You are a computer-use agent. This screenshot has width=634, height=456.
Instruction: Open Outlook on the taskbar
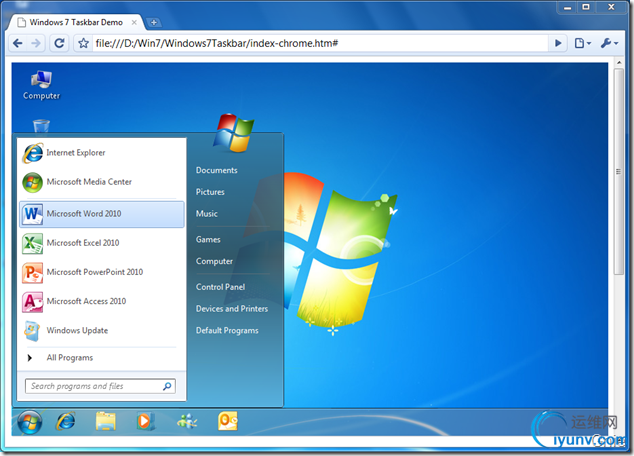click(x=228, y=421)
